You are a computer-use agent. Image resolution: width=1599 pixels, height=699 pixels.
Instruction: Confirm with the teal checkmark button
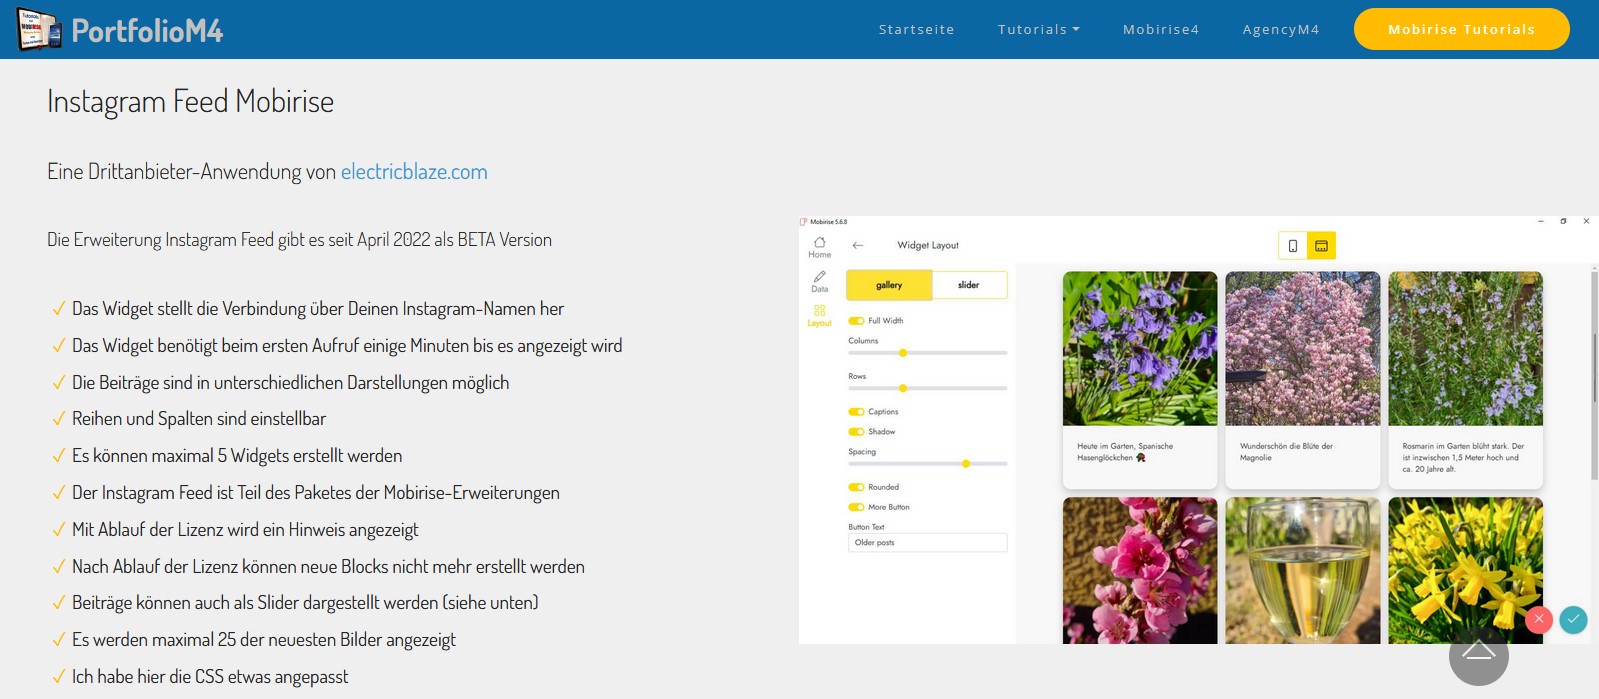(x=1573, y=620)
